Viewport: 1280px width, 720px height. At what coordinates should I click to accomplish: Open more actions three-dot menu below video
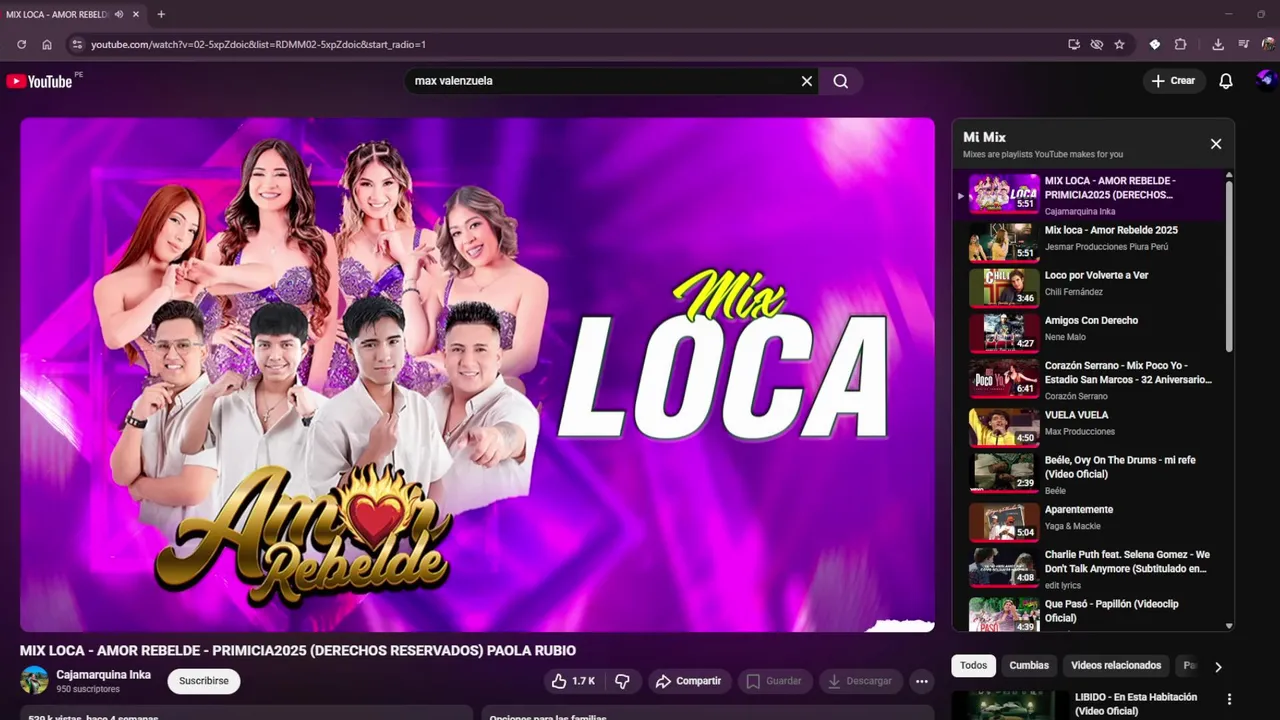click(922, 681)
